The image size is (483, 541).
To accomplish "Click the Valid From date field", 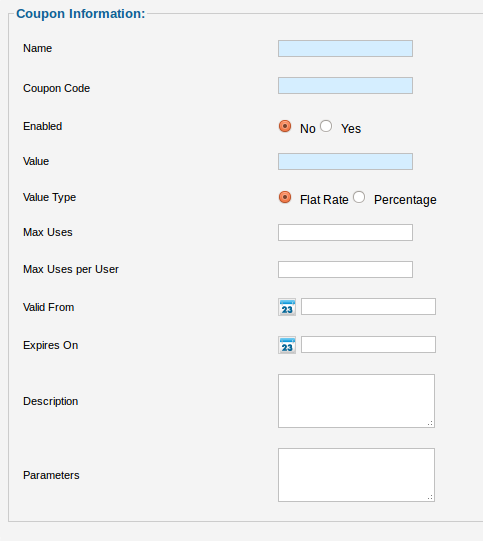I will point(368,306).
